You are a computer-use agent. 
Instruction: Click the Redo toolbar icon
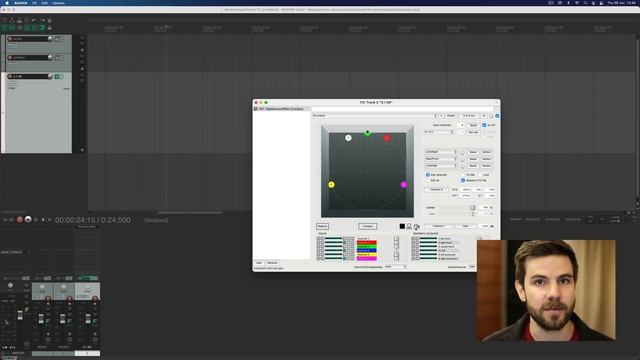(x=42, y=20)
